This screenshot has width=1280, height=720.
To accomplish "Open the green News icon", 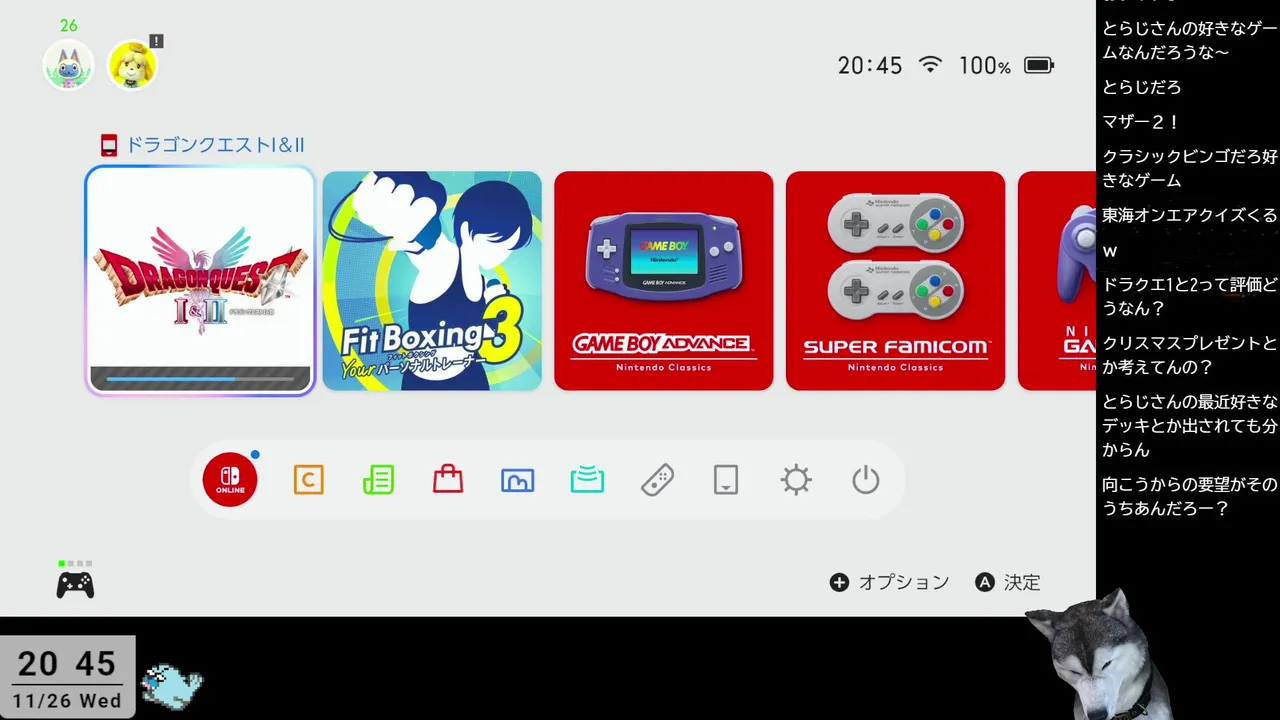I will pyautogui.click(x=378, y=481).
